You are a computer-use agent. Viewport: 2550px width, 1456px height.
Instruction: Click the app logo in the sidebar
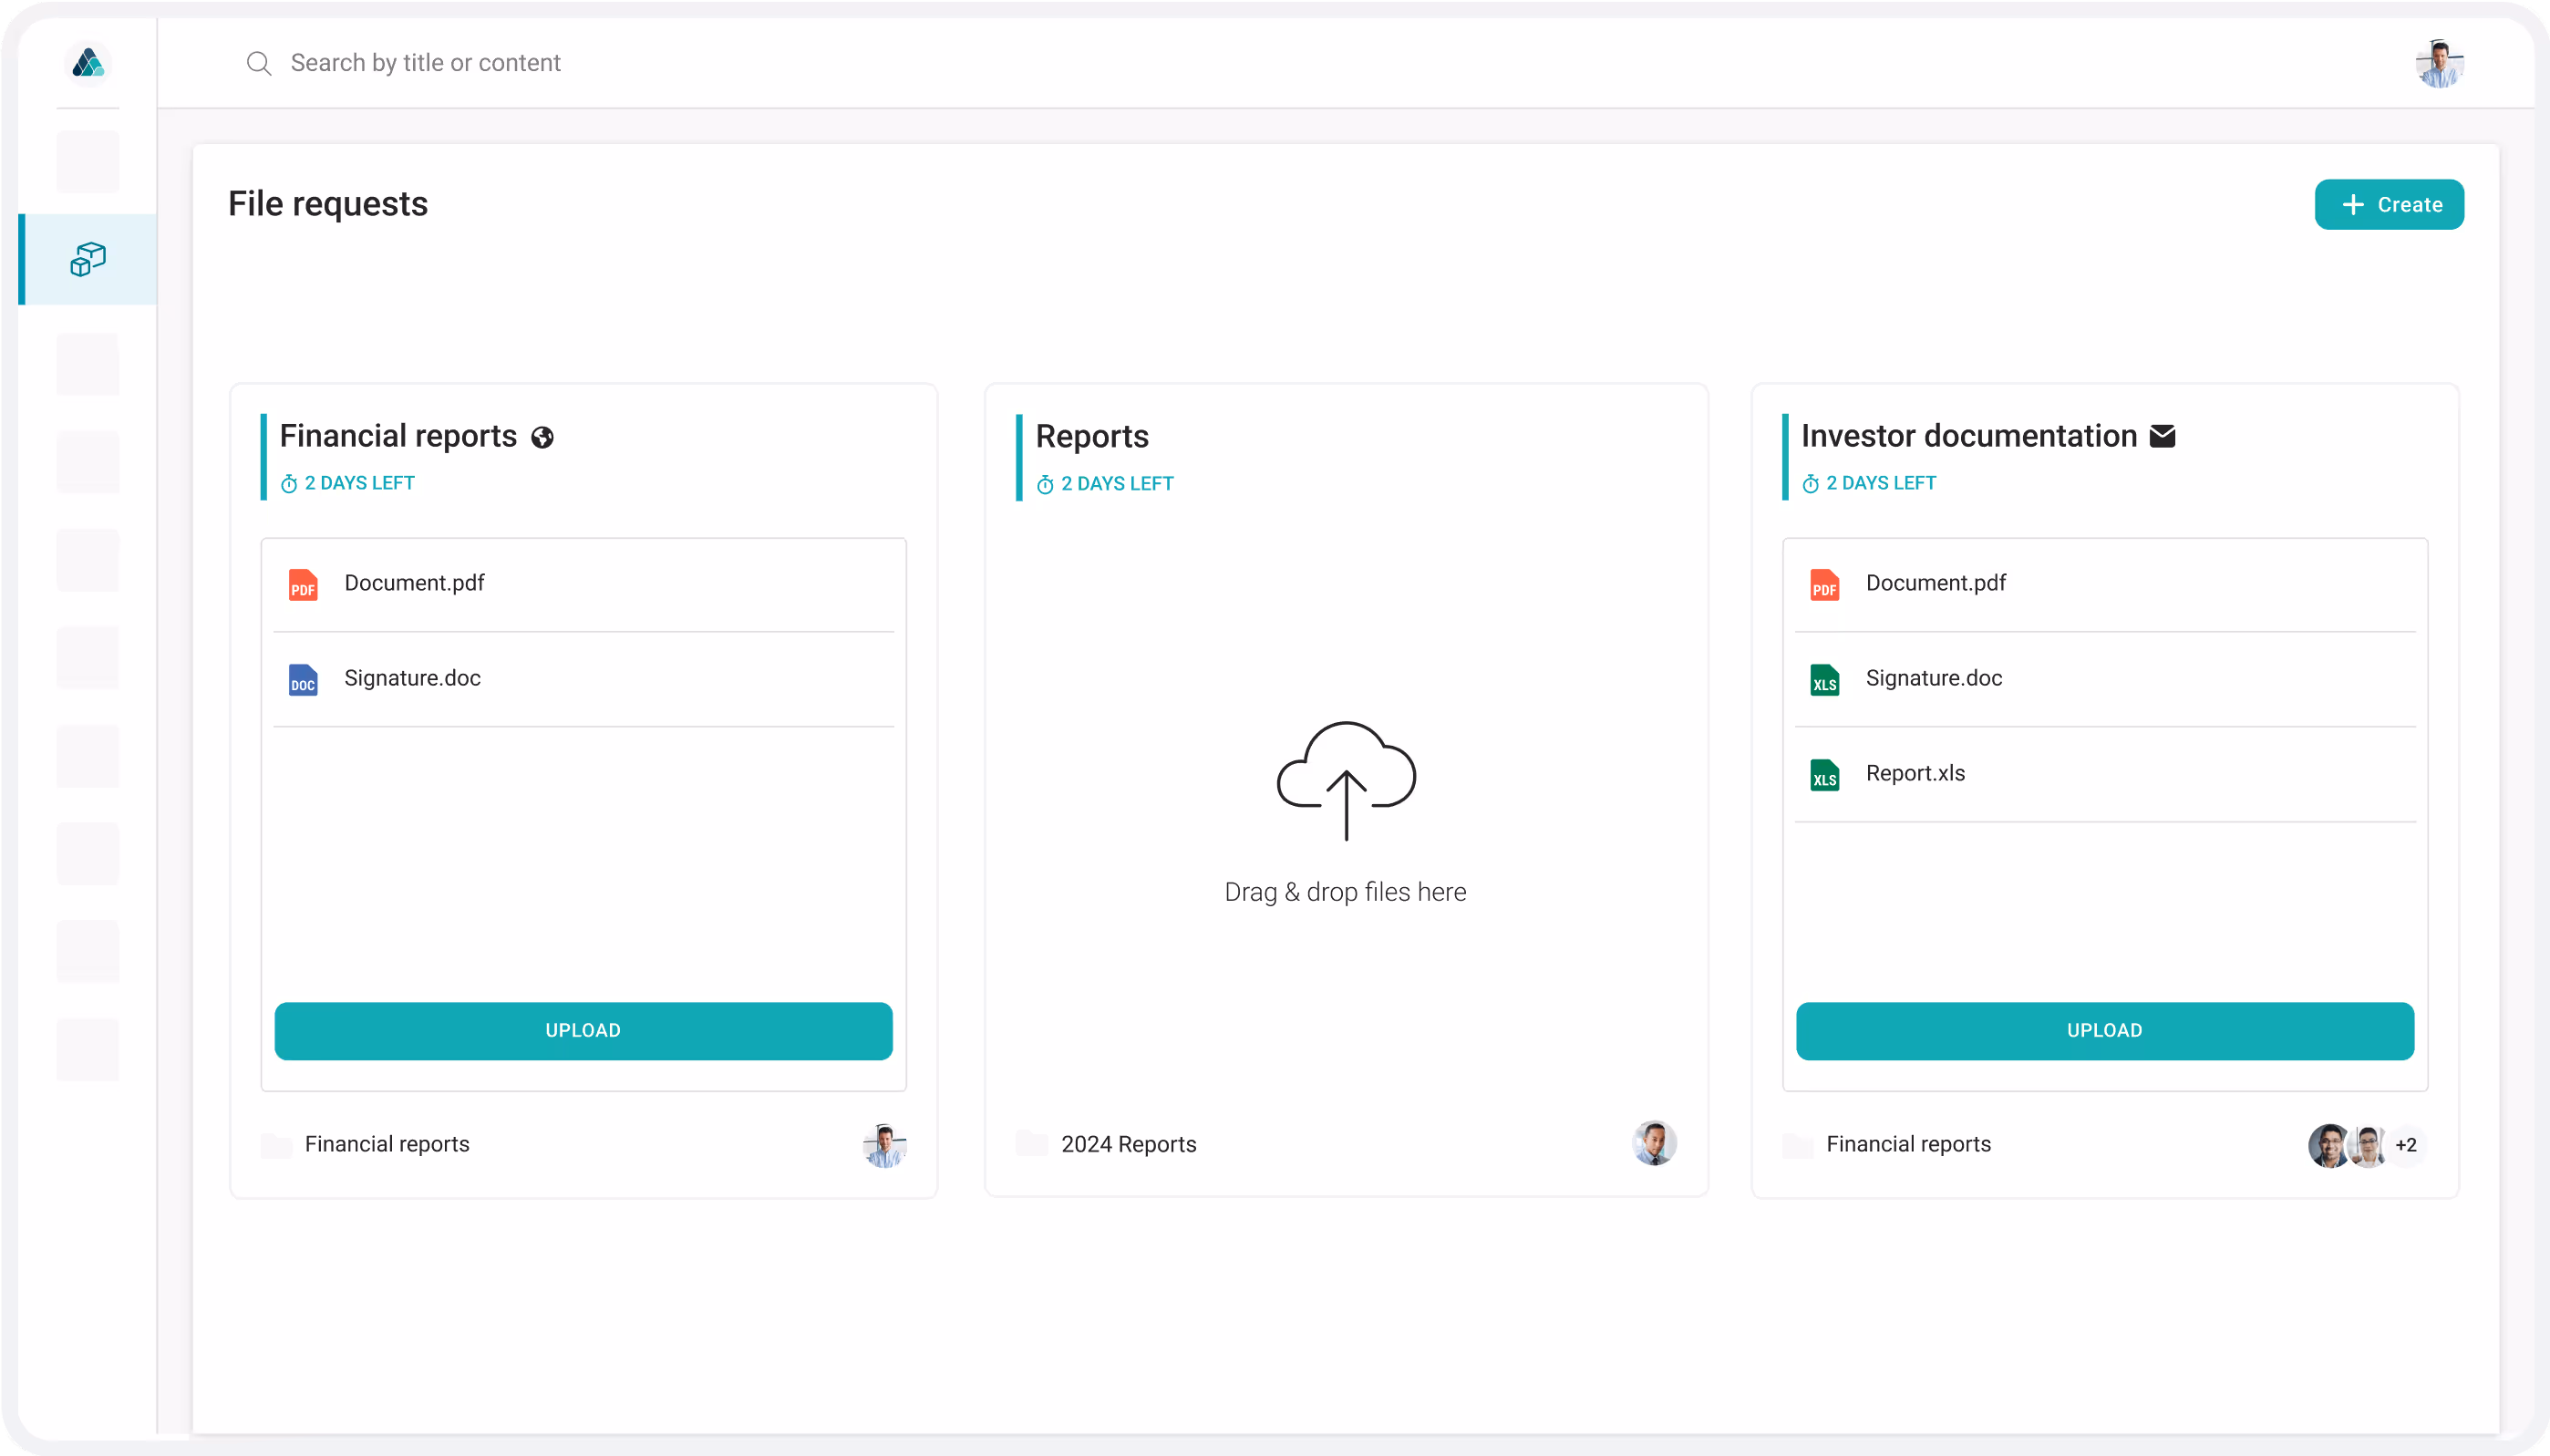(88, 63)
